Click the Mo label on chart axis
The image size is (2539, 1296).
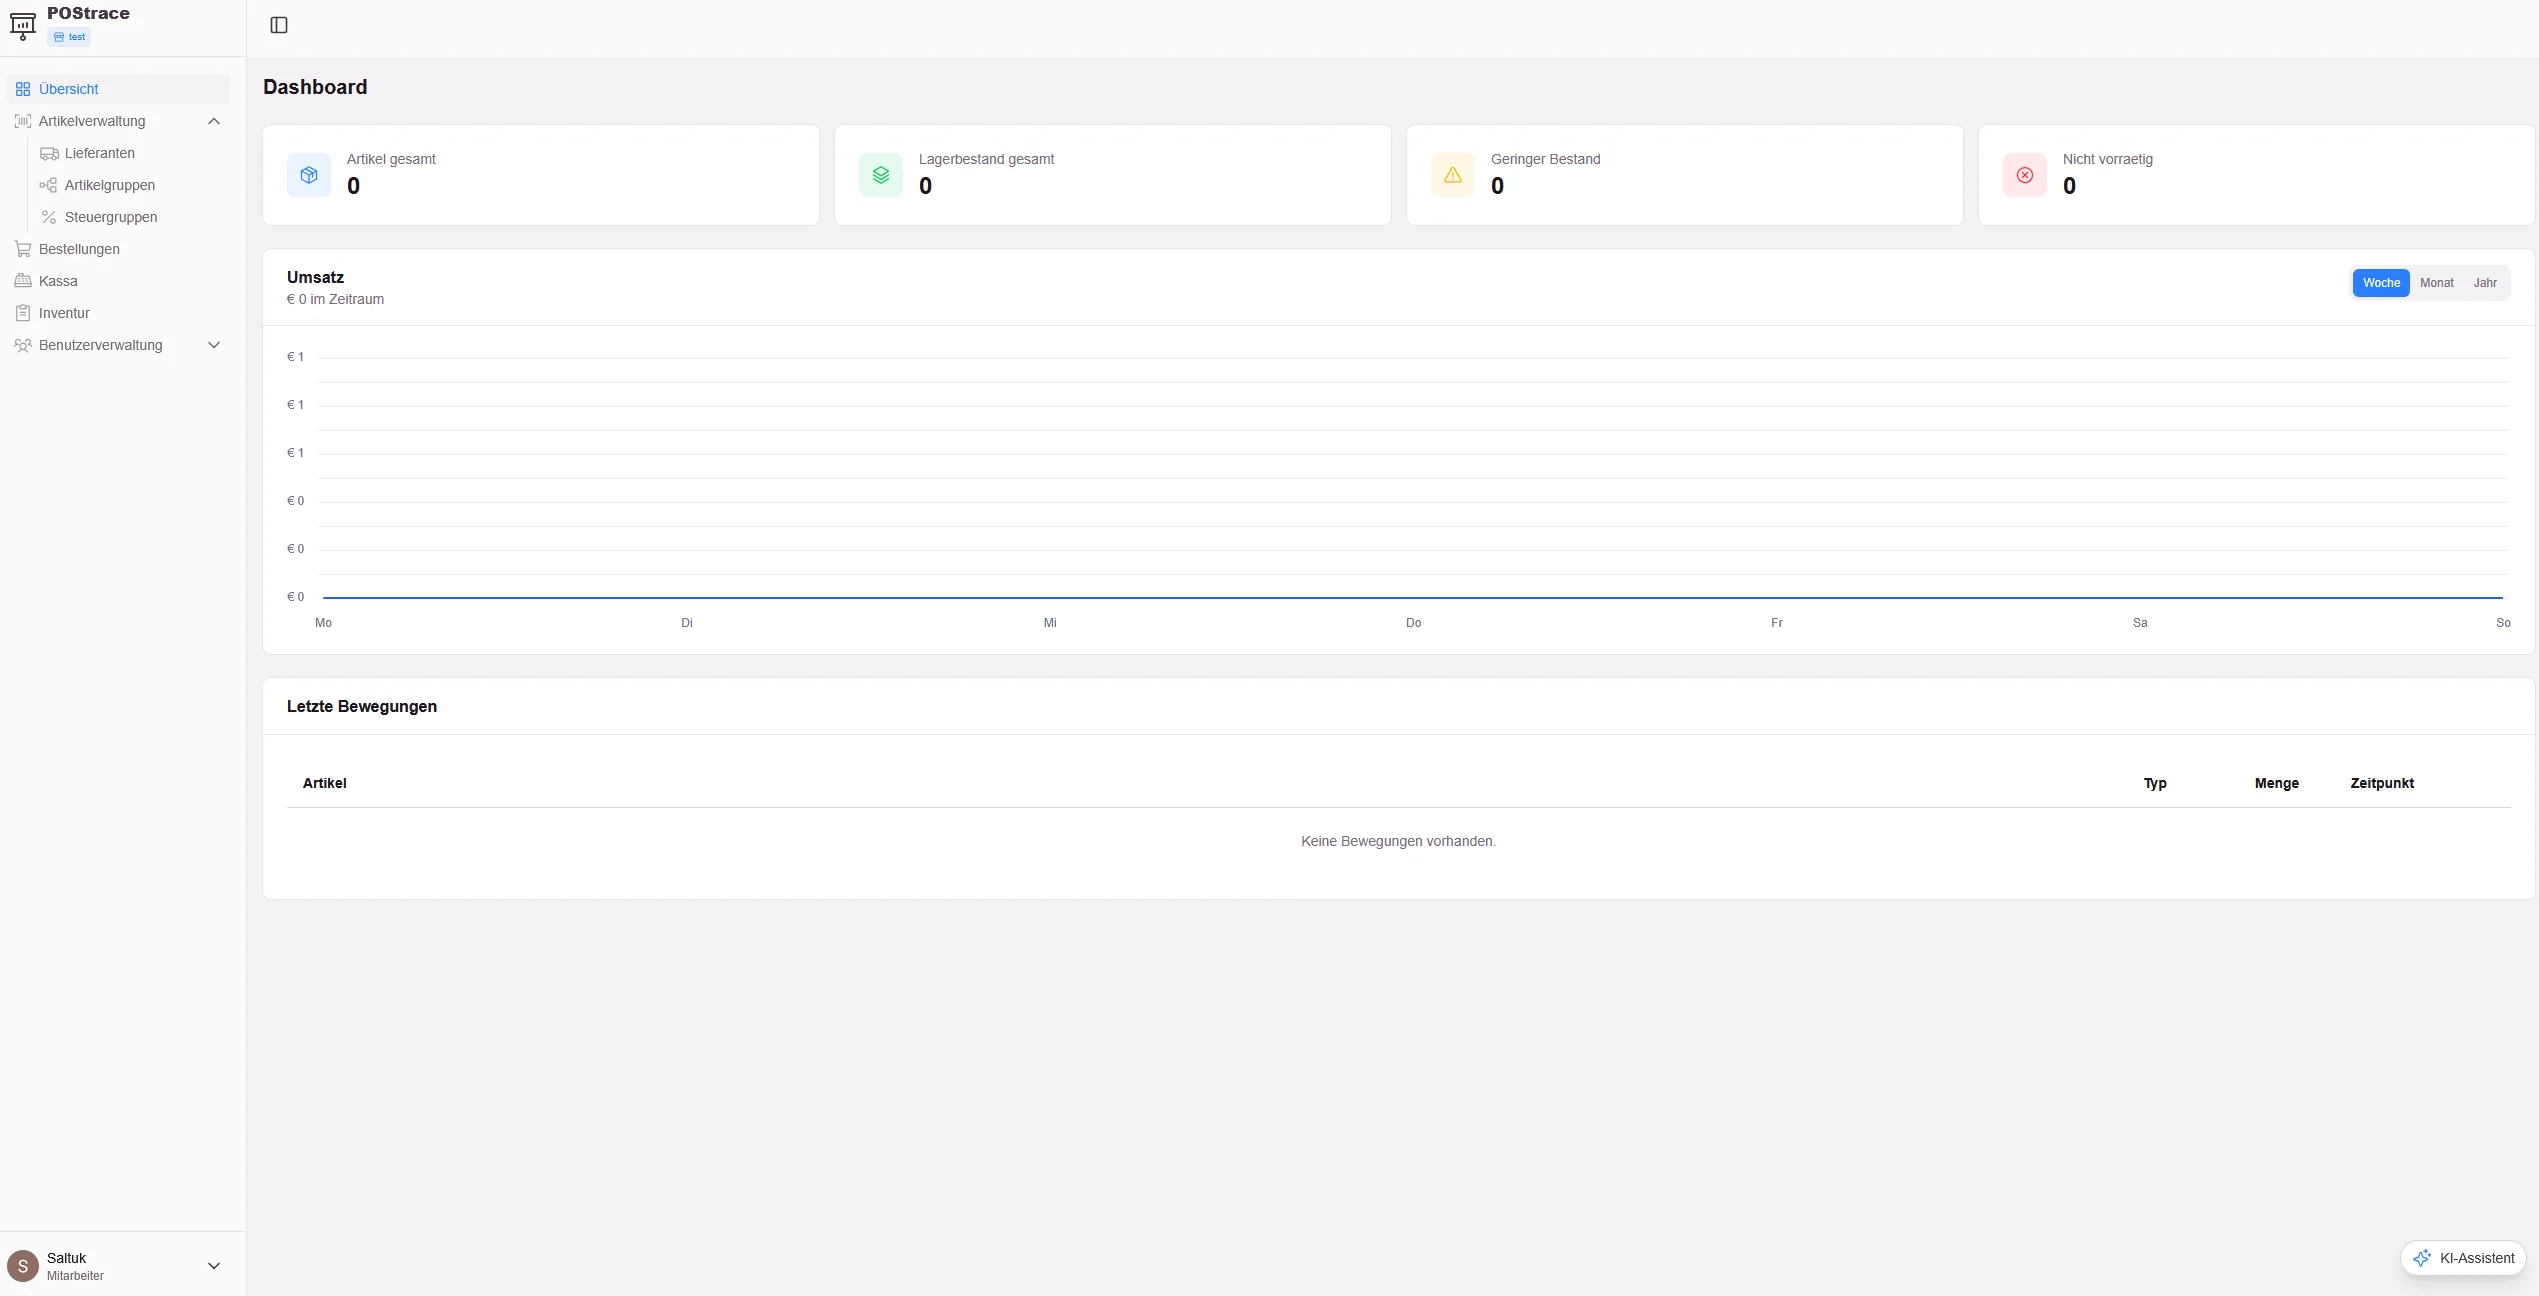tap(323, 623)
